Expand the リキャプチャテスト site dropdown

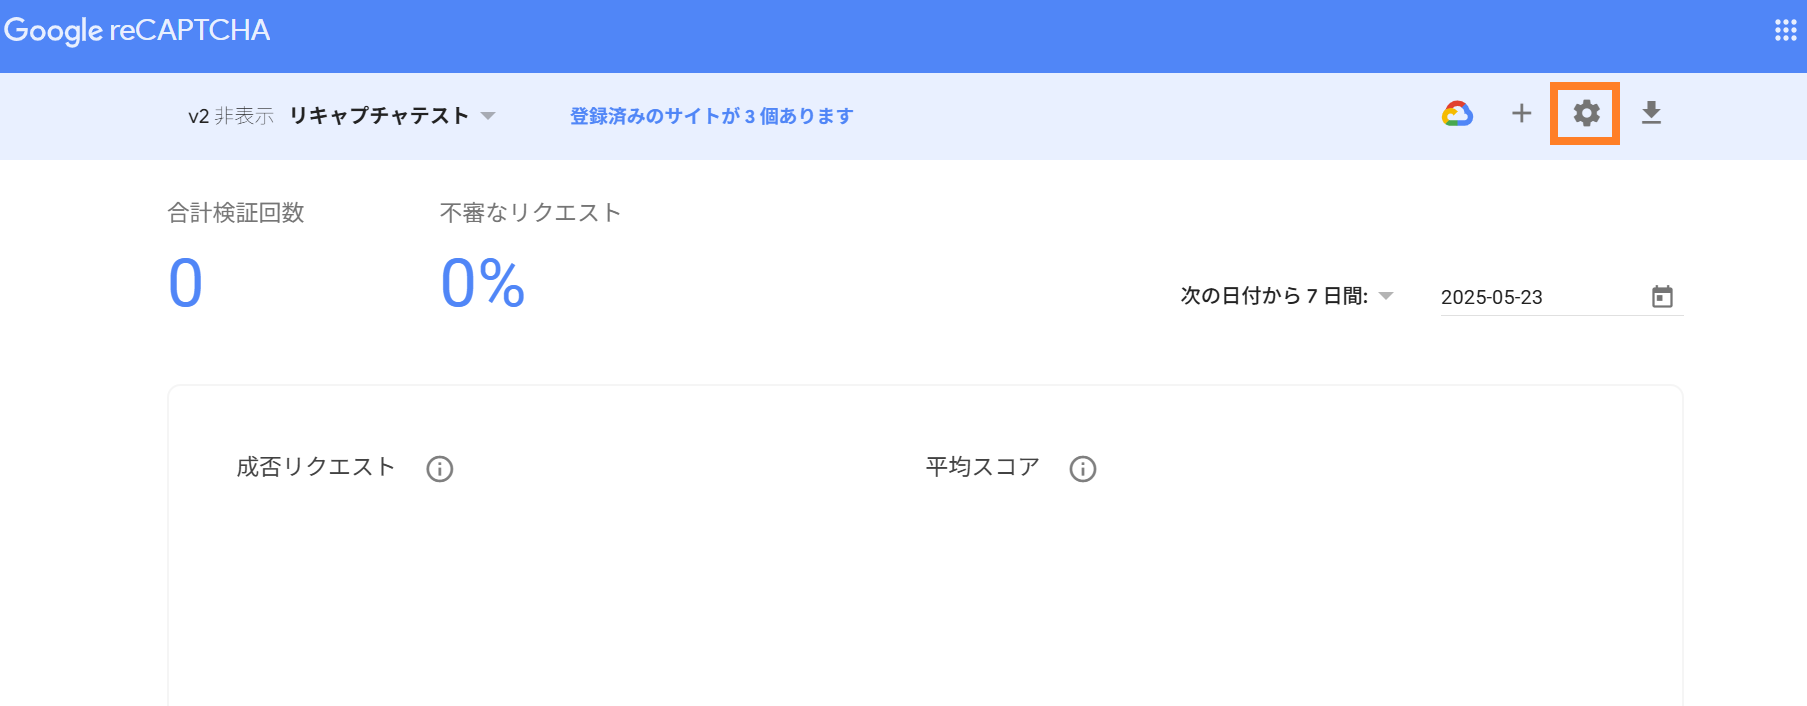[488, 116]
